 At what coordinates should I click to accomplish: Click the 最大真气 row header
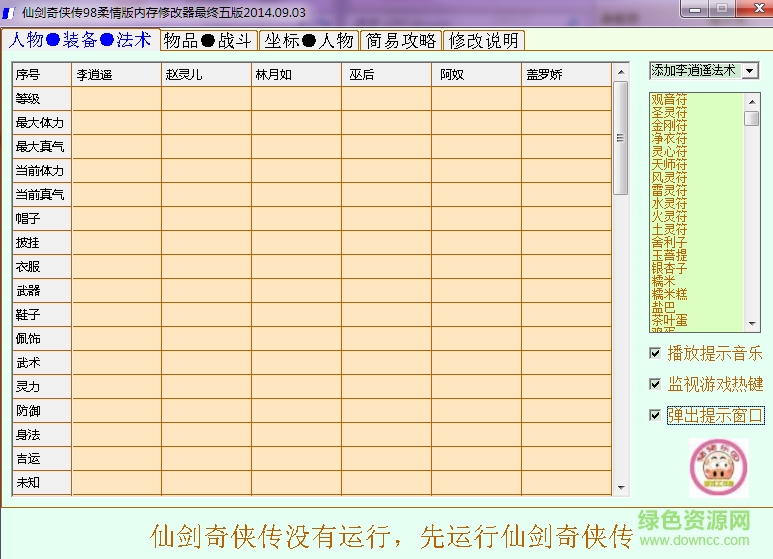(42, 146)
